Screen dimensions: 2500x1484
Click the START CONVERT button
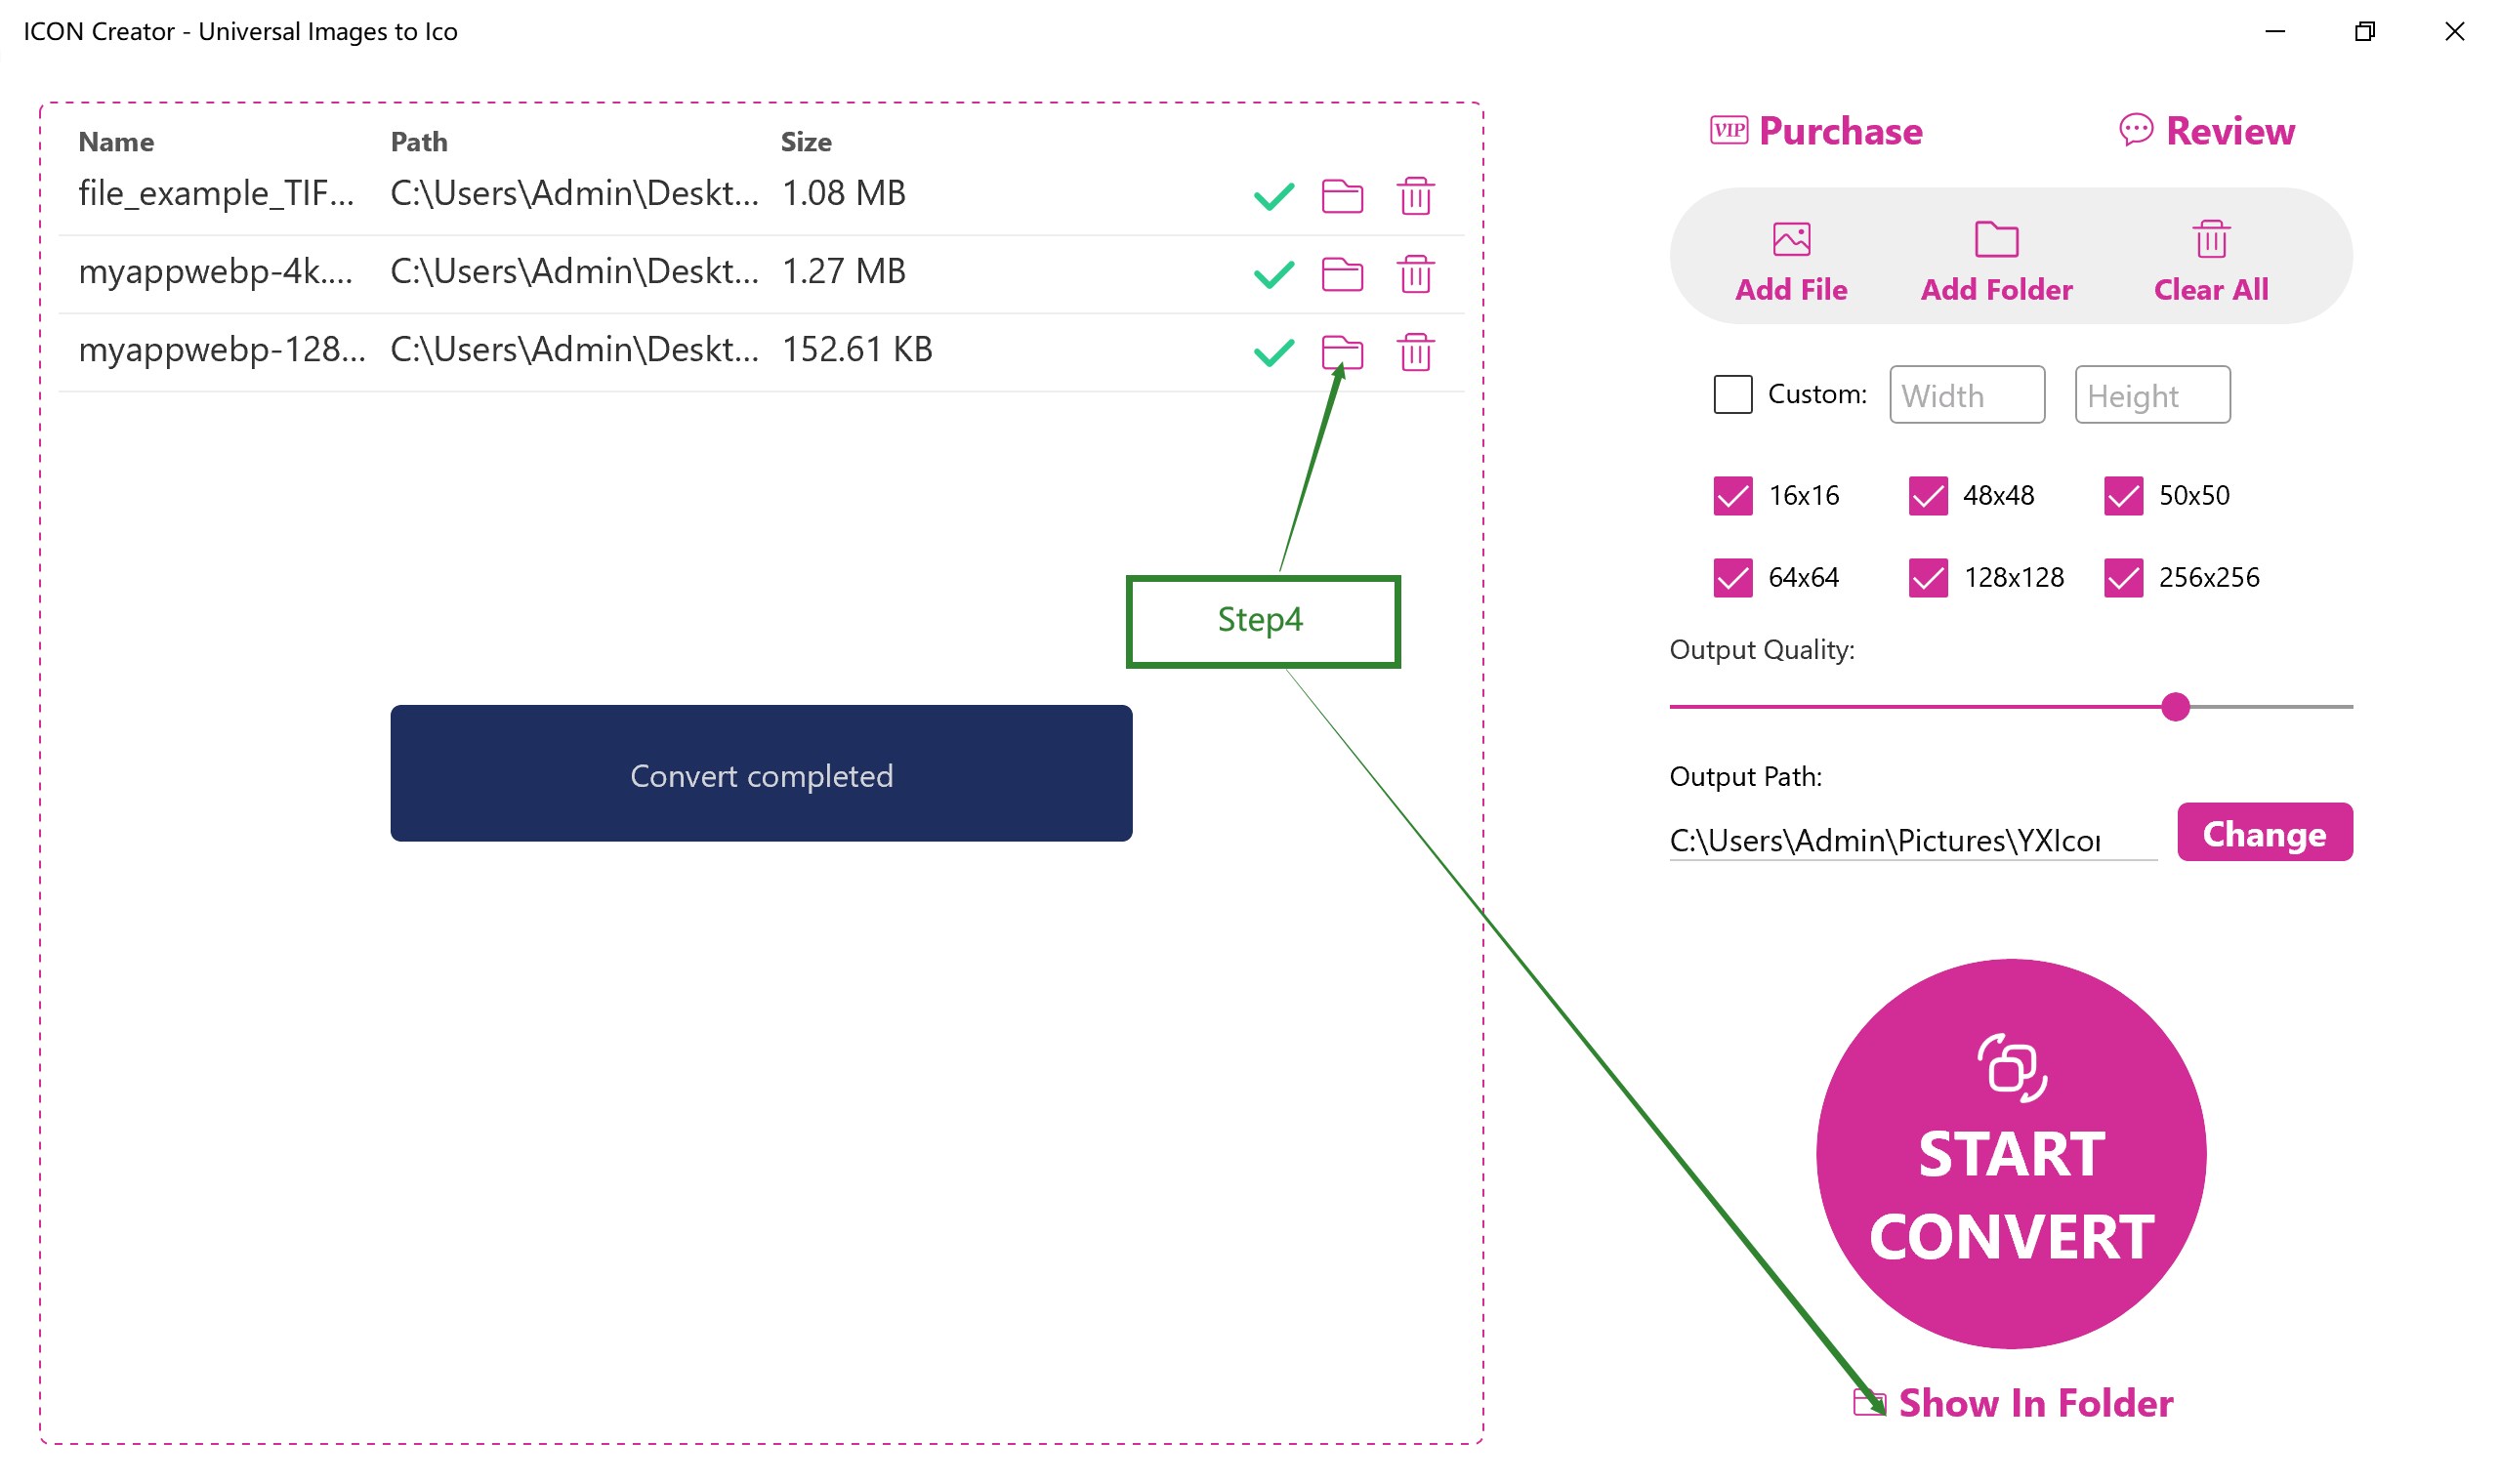pos(2011,1154)
